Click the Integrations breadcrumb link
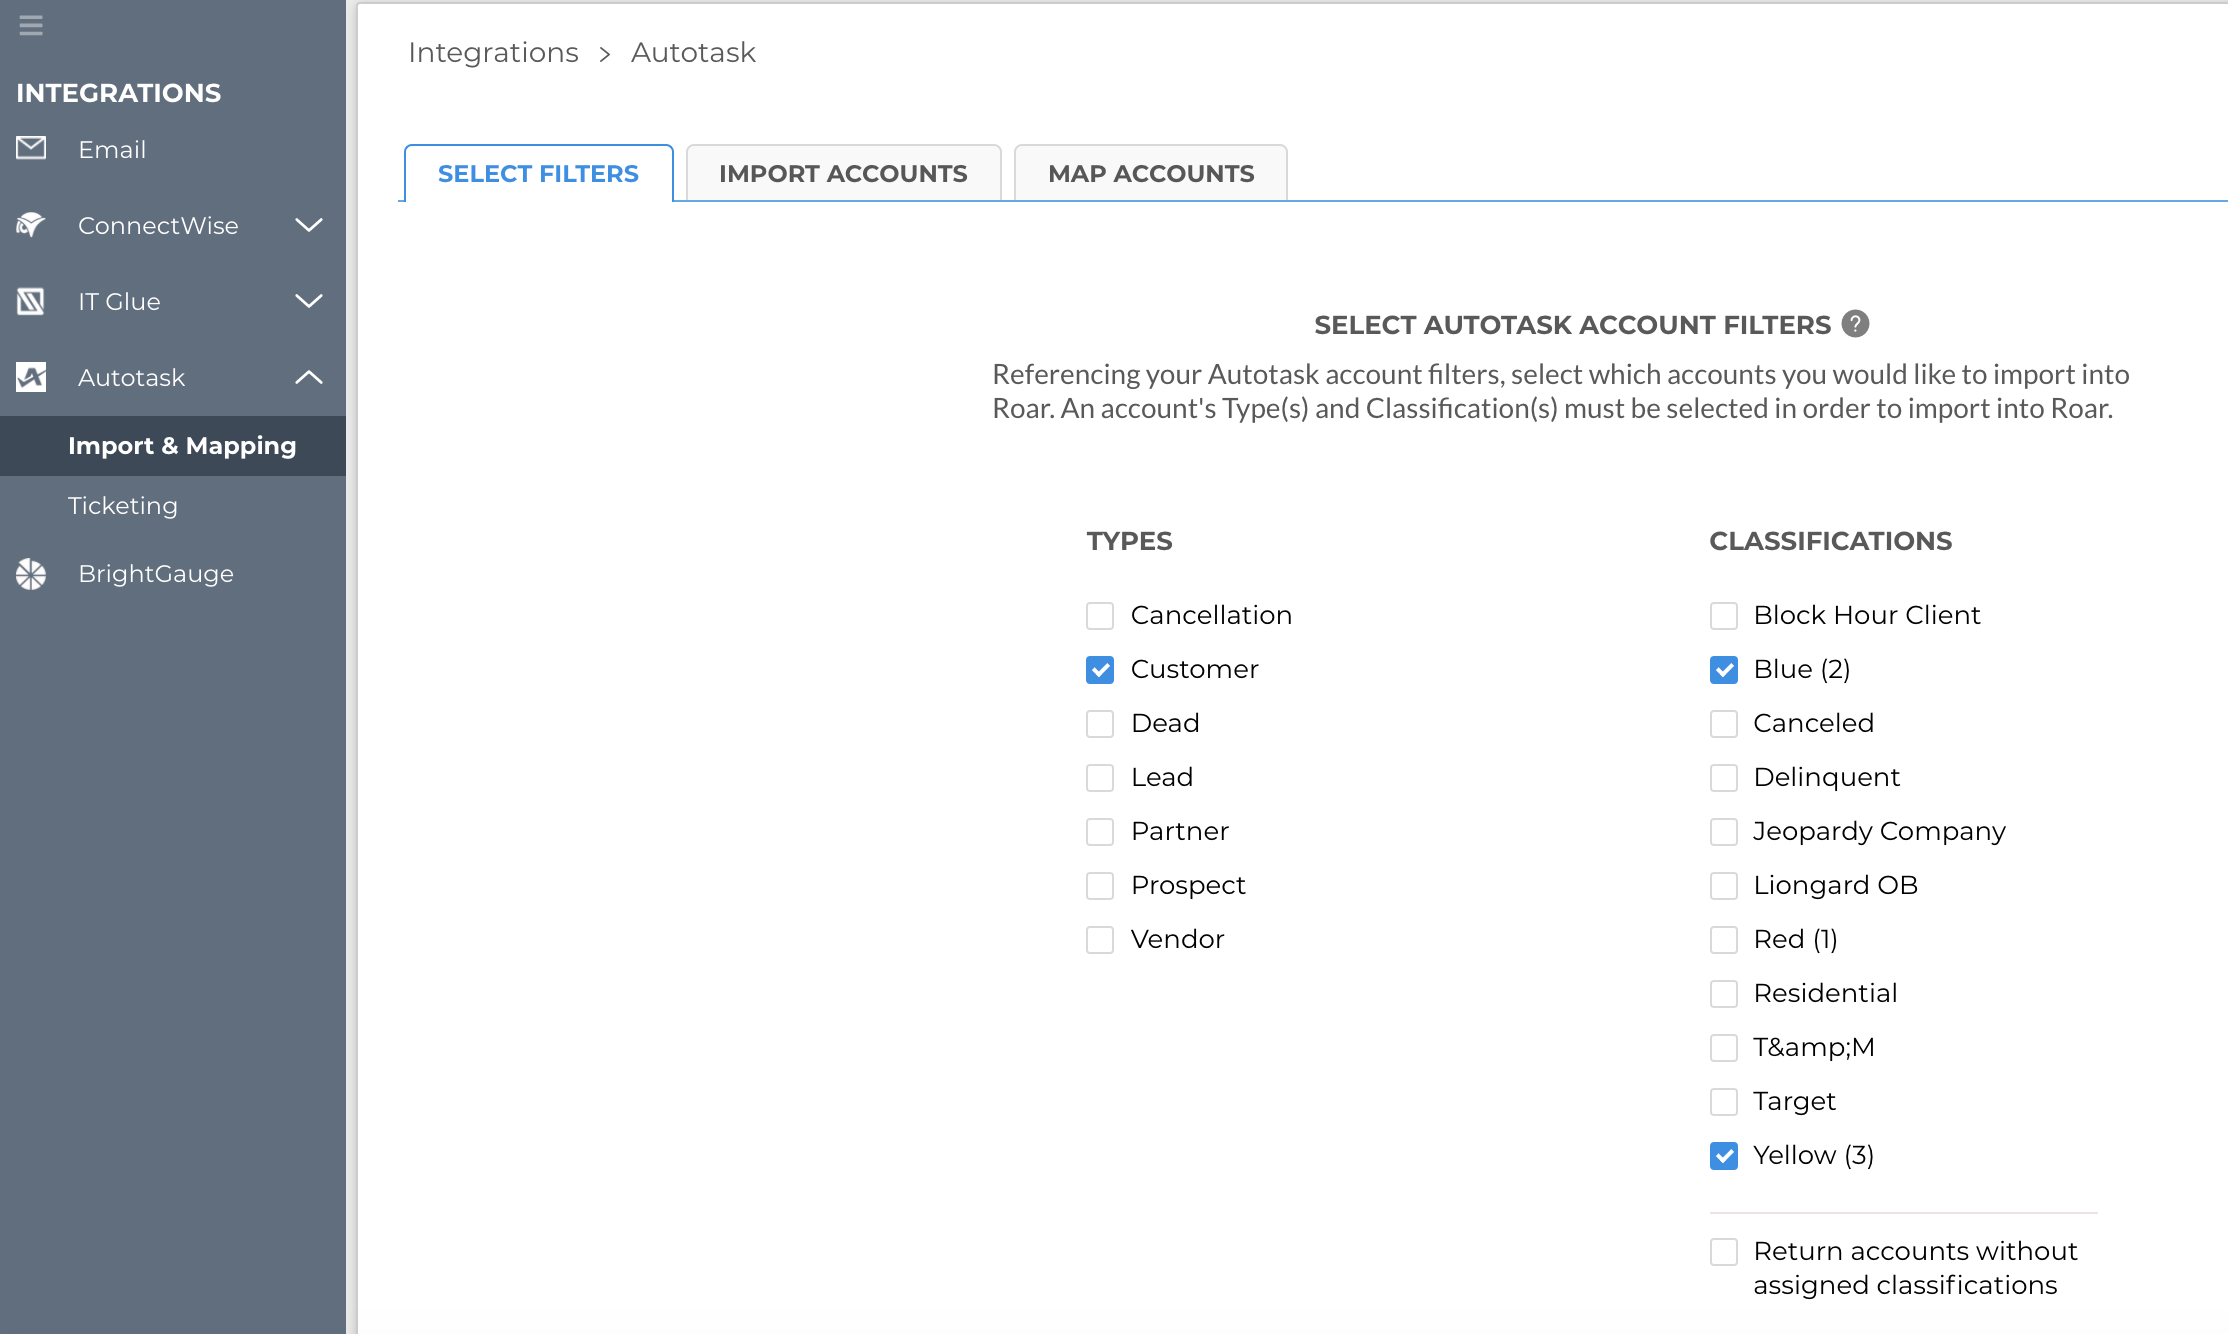2228x1334 pixels. (493, 52)
